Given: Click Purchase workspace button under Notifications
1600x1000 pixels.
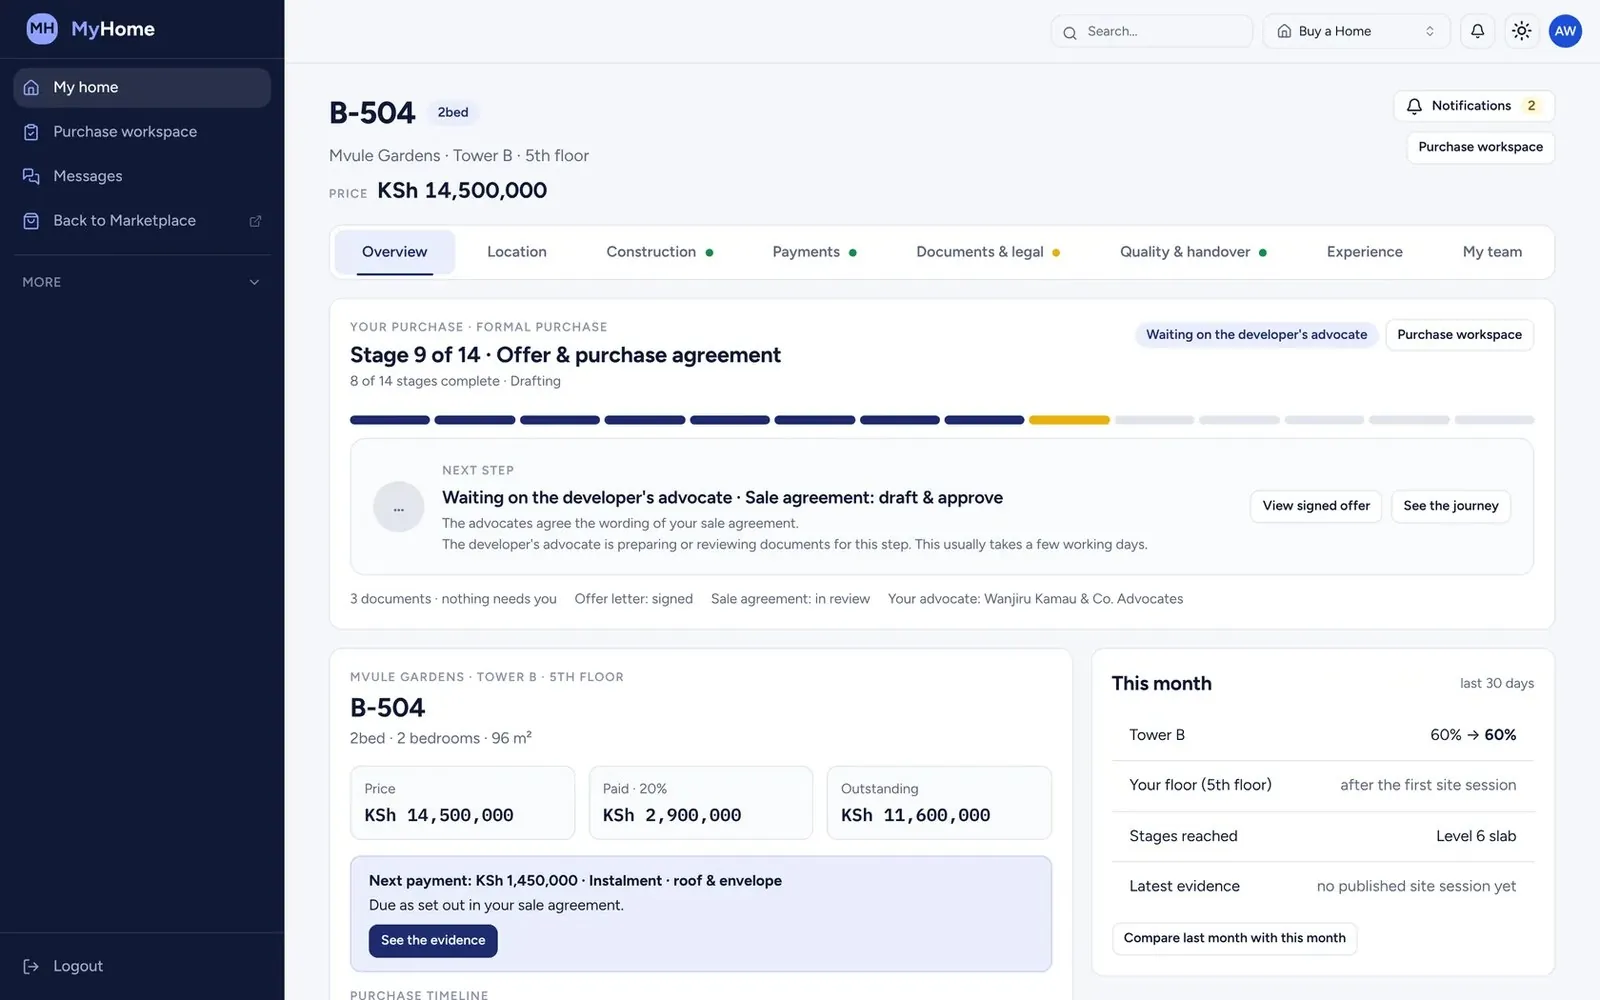Looking at the screenshot, I should coord(1480,147).
